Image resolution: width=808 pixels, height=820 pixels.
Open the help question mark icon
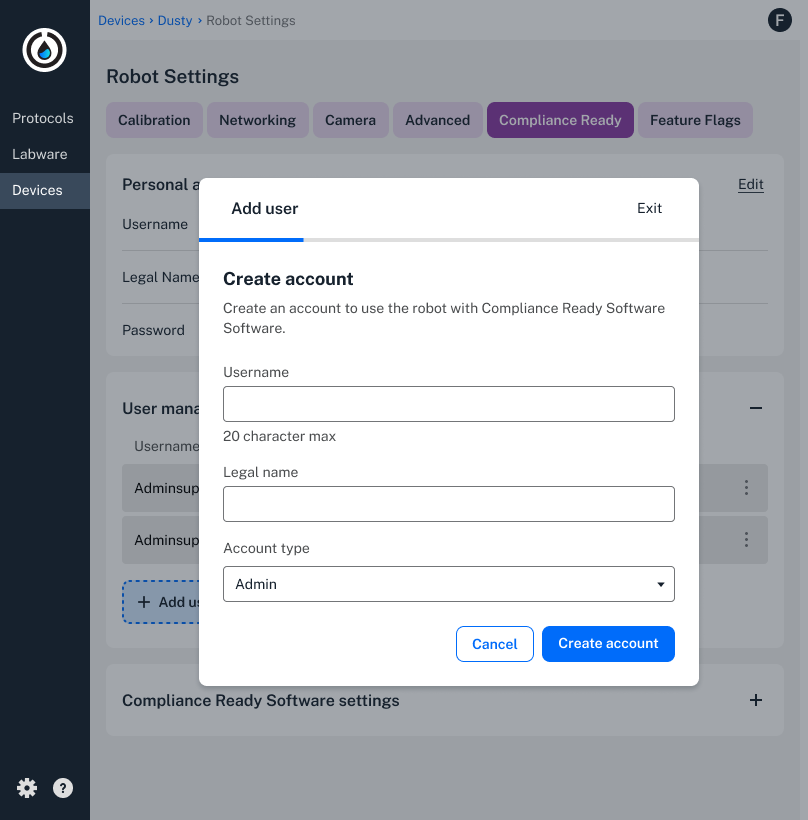point(63,788)
